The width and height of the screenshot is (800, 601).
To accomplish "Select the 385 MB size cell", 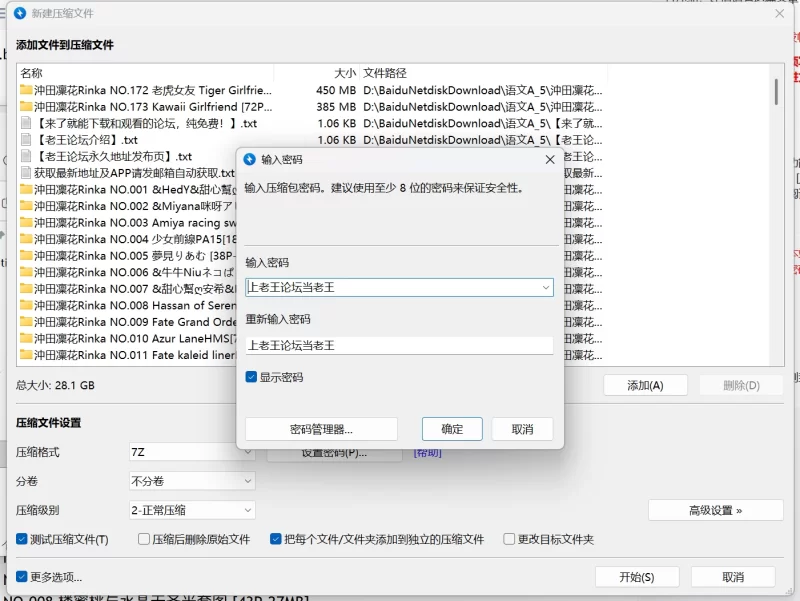I will click(x=336, y=107).
